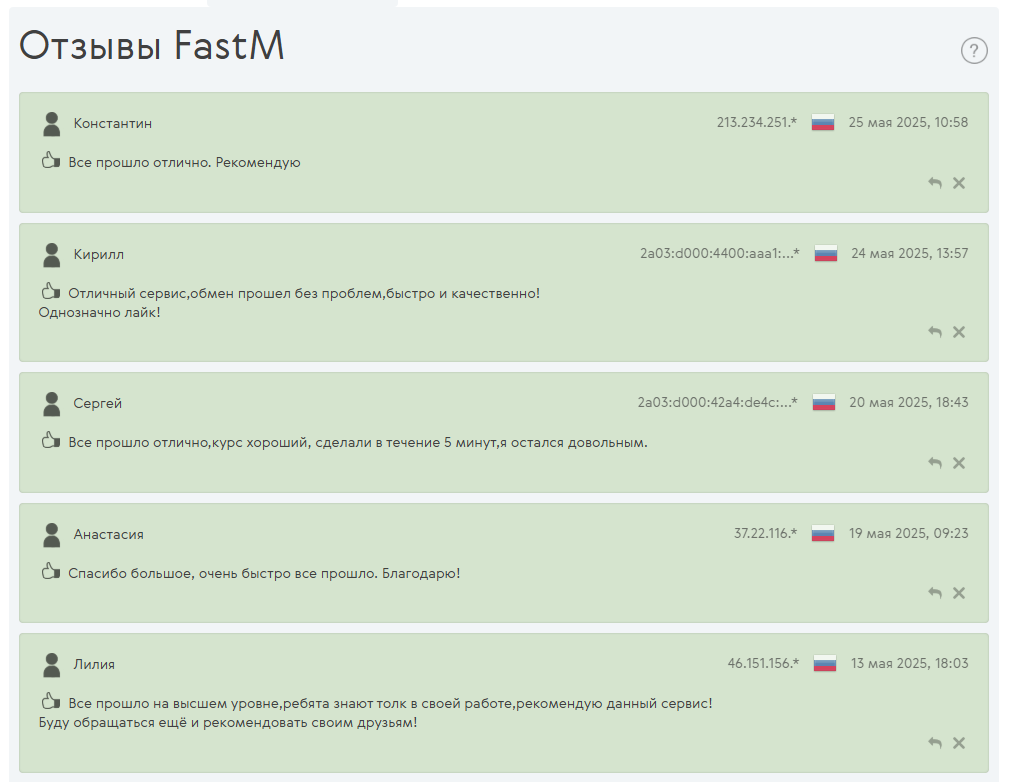
Task: Click Сергей's user avatar icon
Action: [51, 404]
